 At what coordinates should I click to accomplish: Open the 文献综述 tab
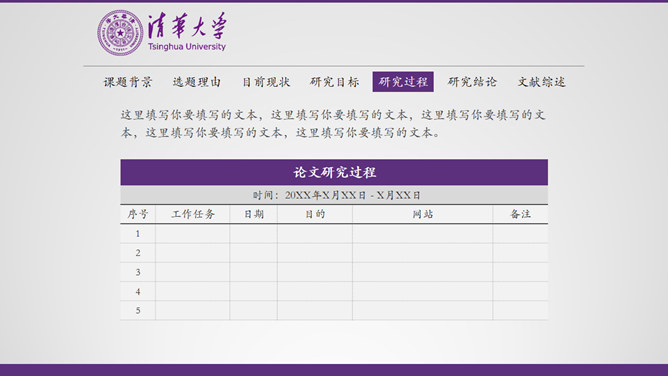(x=541, y=82)
